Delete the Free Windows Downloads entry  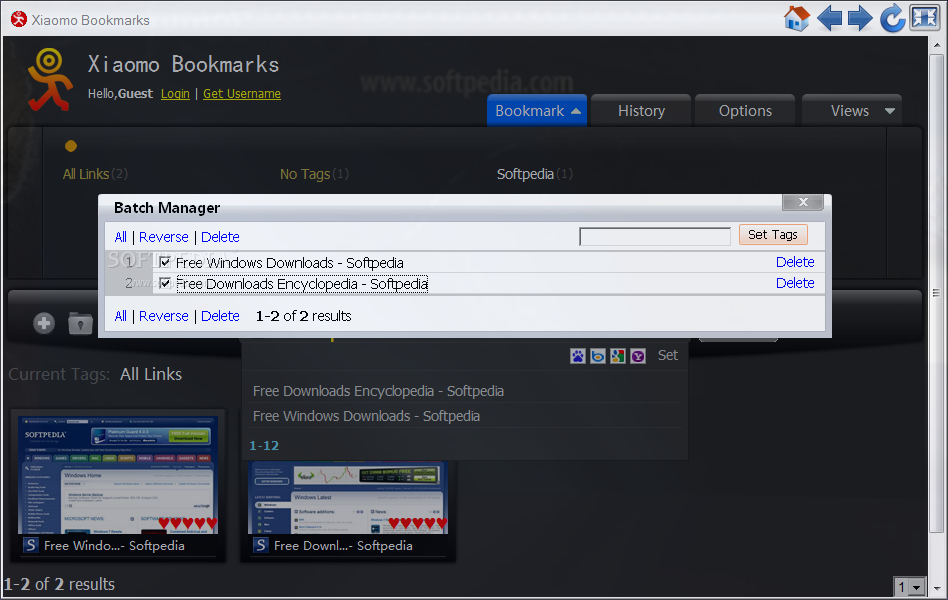click(x=795, y=262)
